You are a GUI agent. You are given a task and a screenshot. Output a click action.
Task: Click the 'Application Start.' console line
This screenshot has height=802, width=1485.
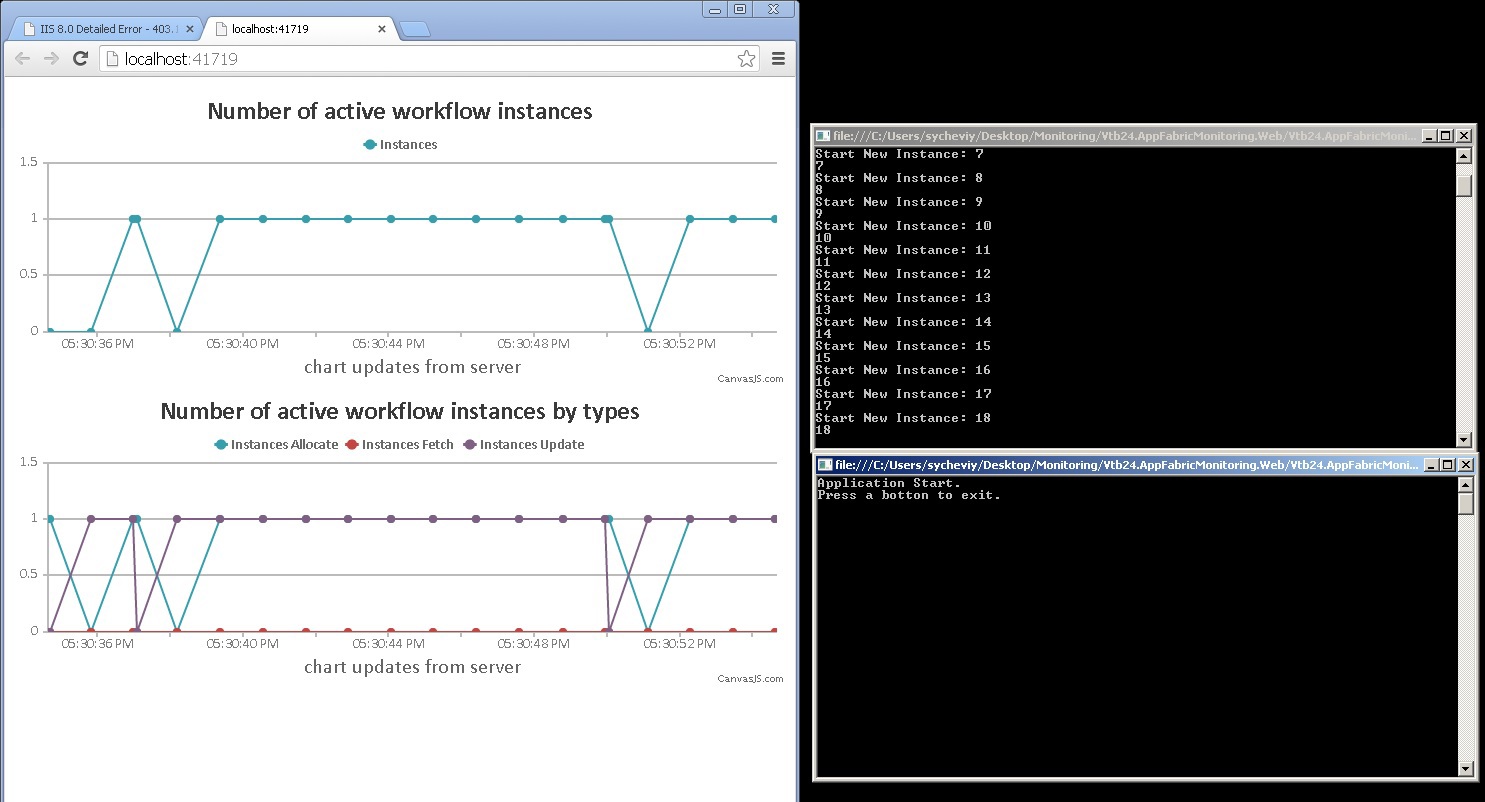coord(889,483)
